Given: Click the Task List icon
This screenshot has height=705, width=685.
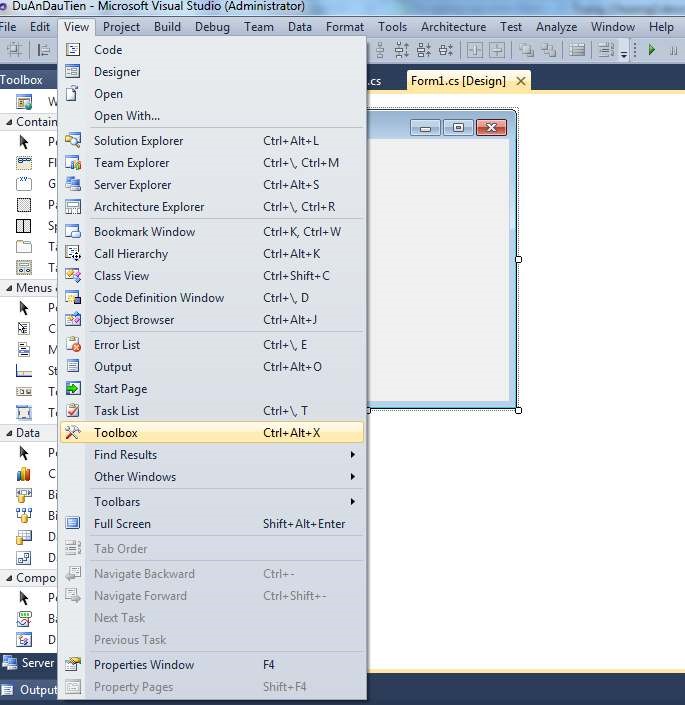Looking at the screenshot, I should click(x=73, y=411).
